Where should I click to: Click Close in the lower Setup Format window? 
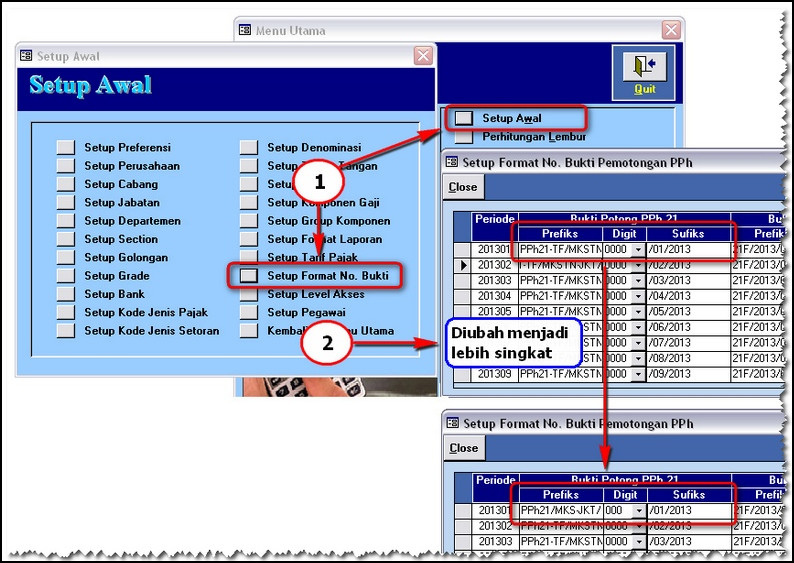pyautogui.click(x=463, y=448)
